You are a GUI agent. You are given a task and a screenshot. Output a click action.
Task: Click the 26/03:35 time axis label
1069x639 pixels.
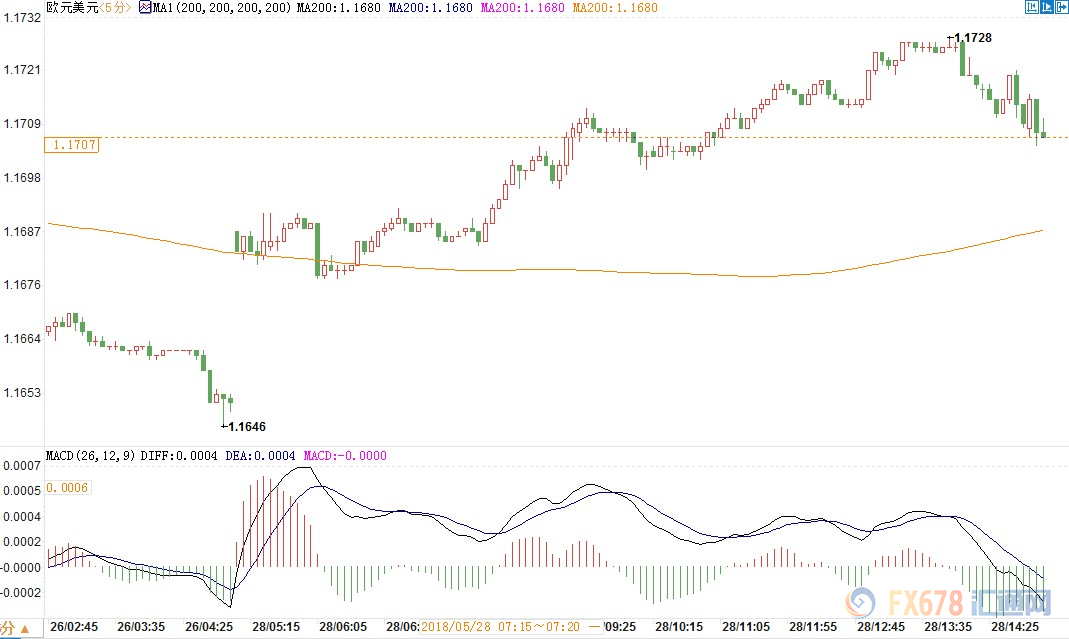[141, 626]
